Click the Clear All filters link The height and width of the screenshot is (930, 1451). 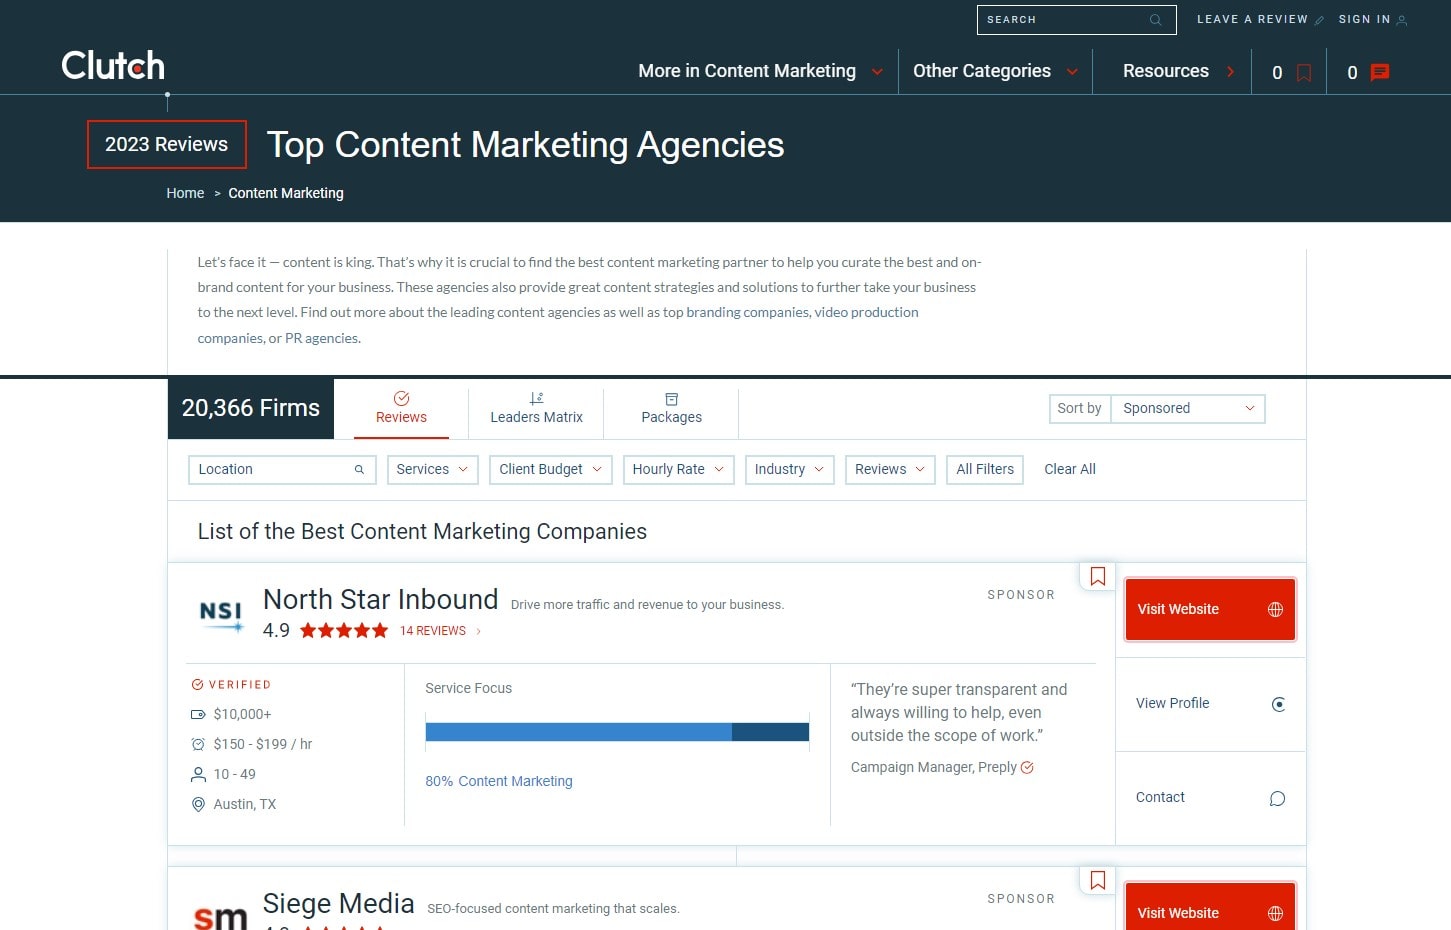pos(1069,469)
